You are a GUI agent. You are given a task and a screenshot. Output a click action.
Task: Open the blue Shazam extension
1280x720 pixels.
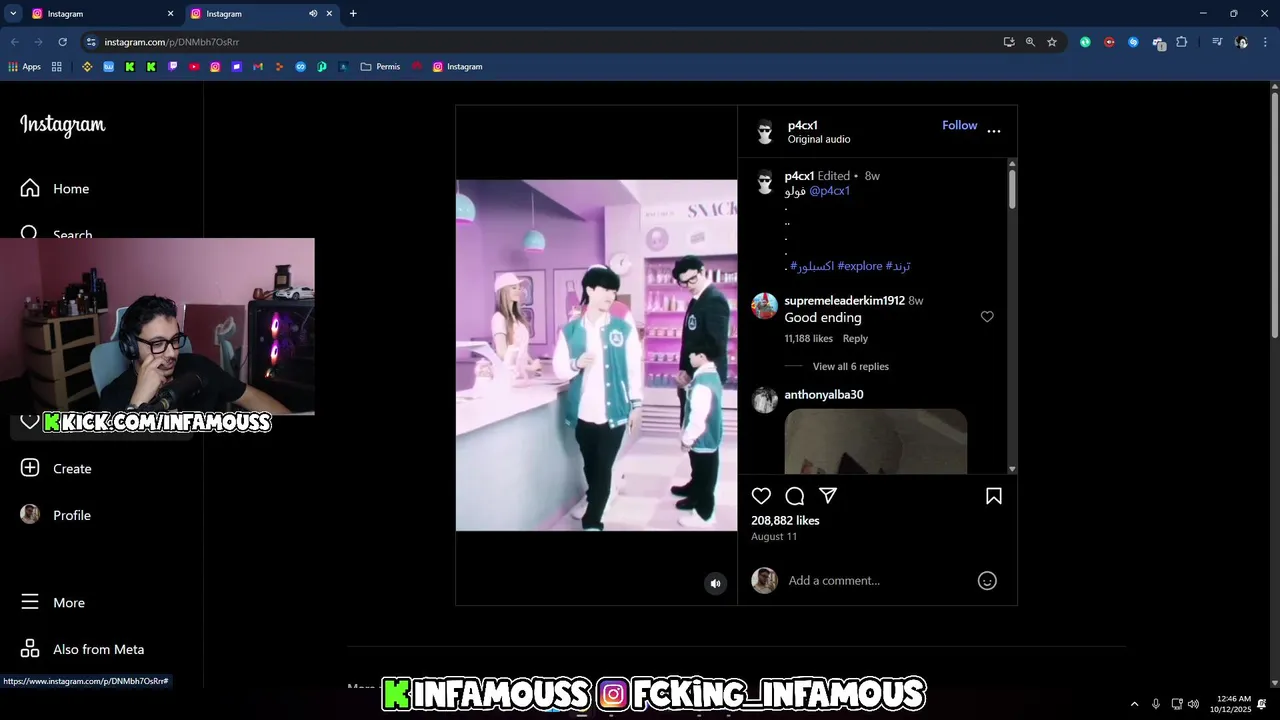coord(1133,42)
